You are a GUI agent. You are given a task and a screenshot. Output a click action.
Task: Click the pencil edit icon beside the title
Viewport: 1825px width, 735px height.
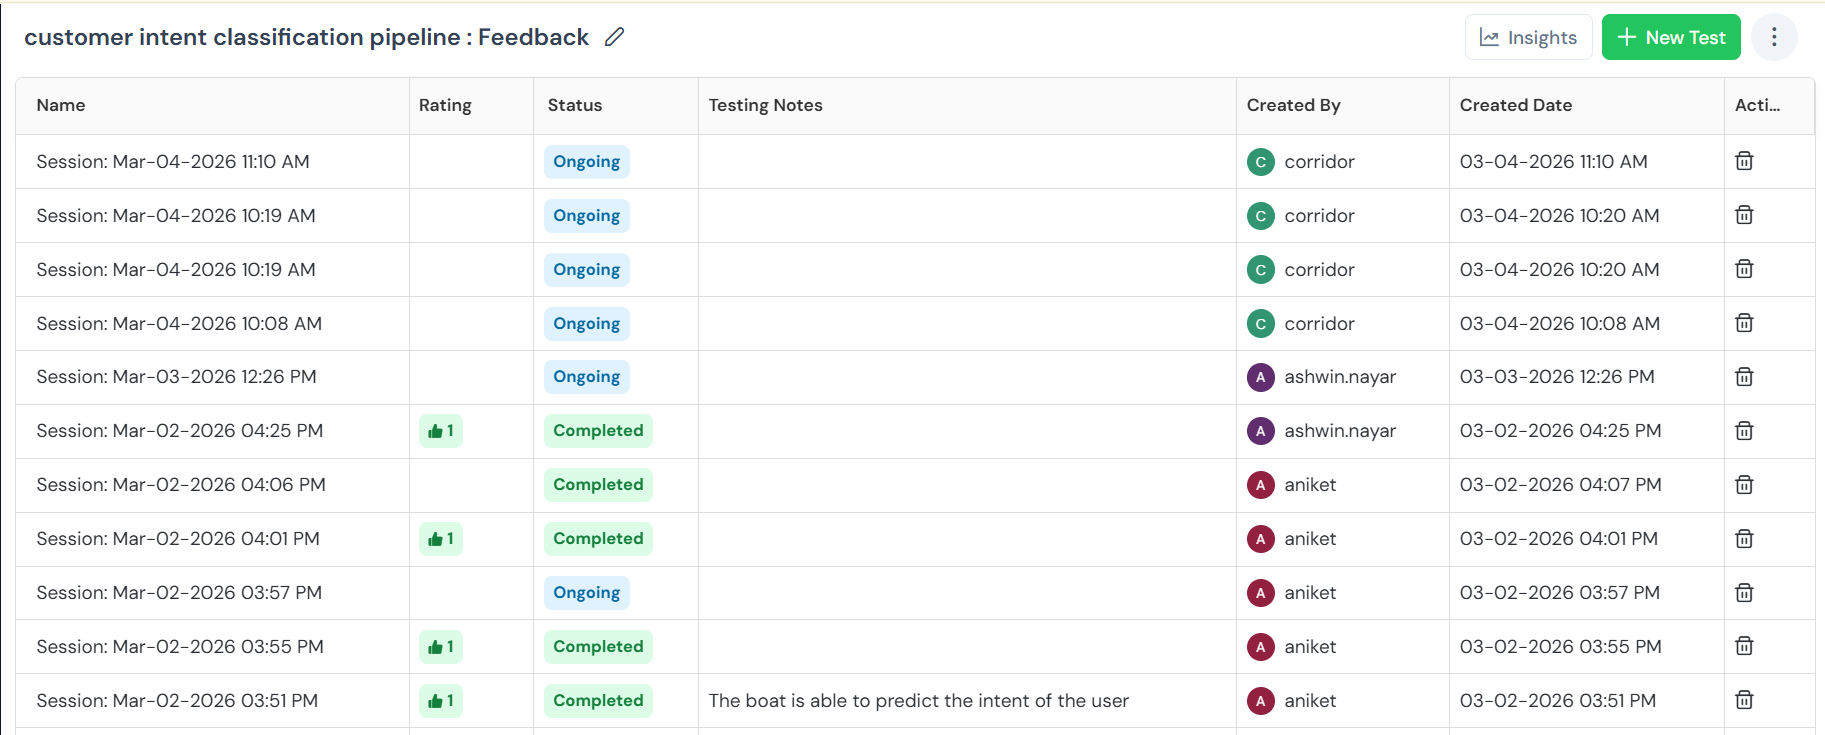click(x=614, y=37)
